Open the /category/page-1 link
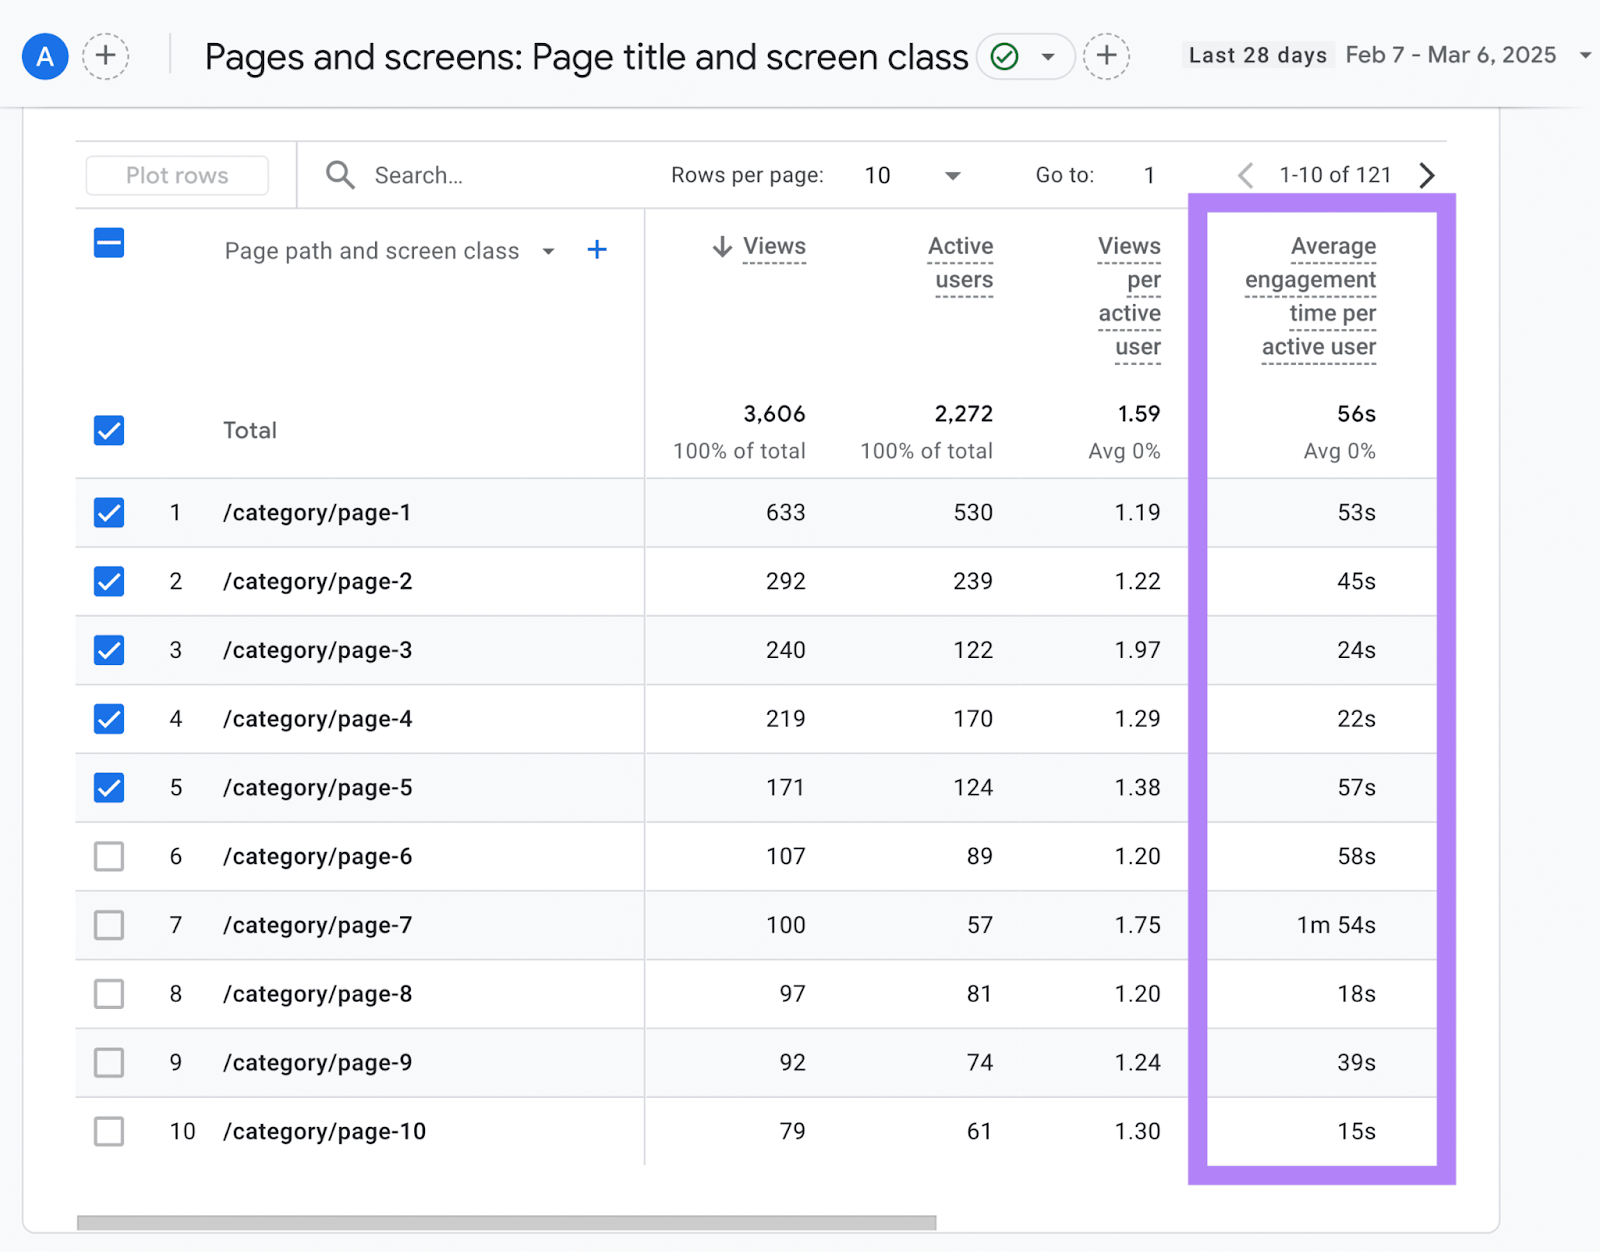The height and width of the screenshot is (1252, 1600). click(316, 513)
